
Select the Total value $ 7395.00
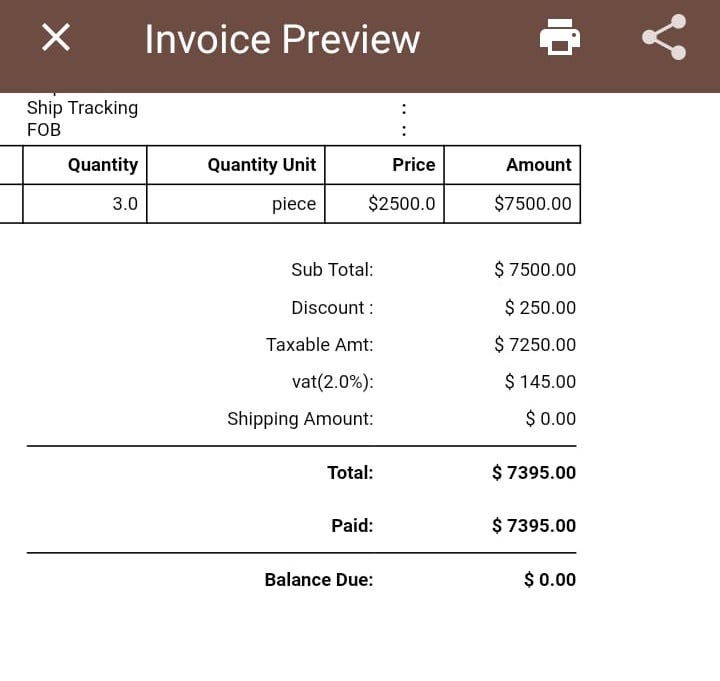(x=534, y=473)
